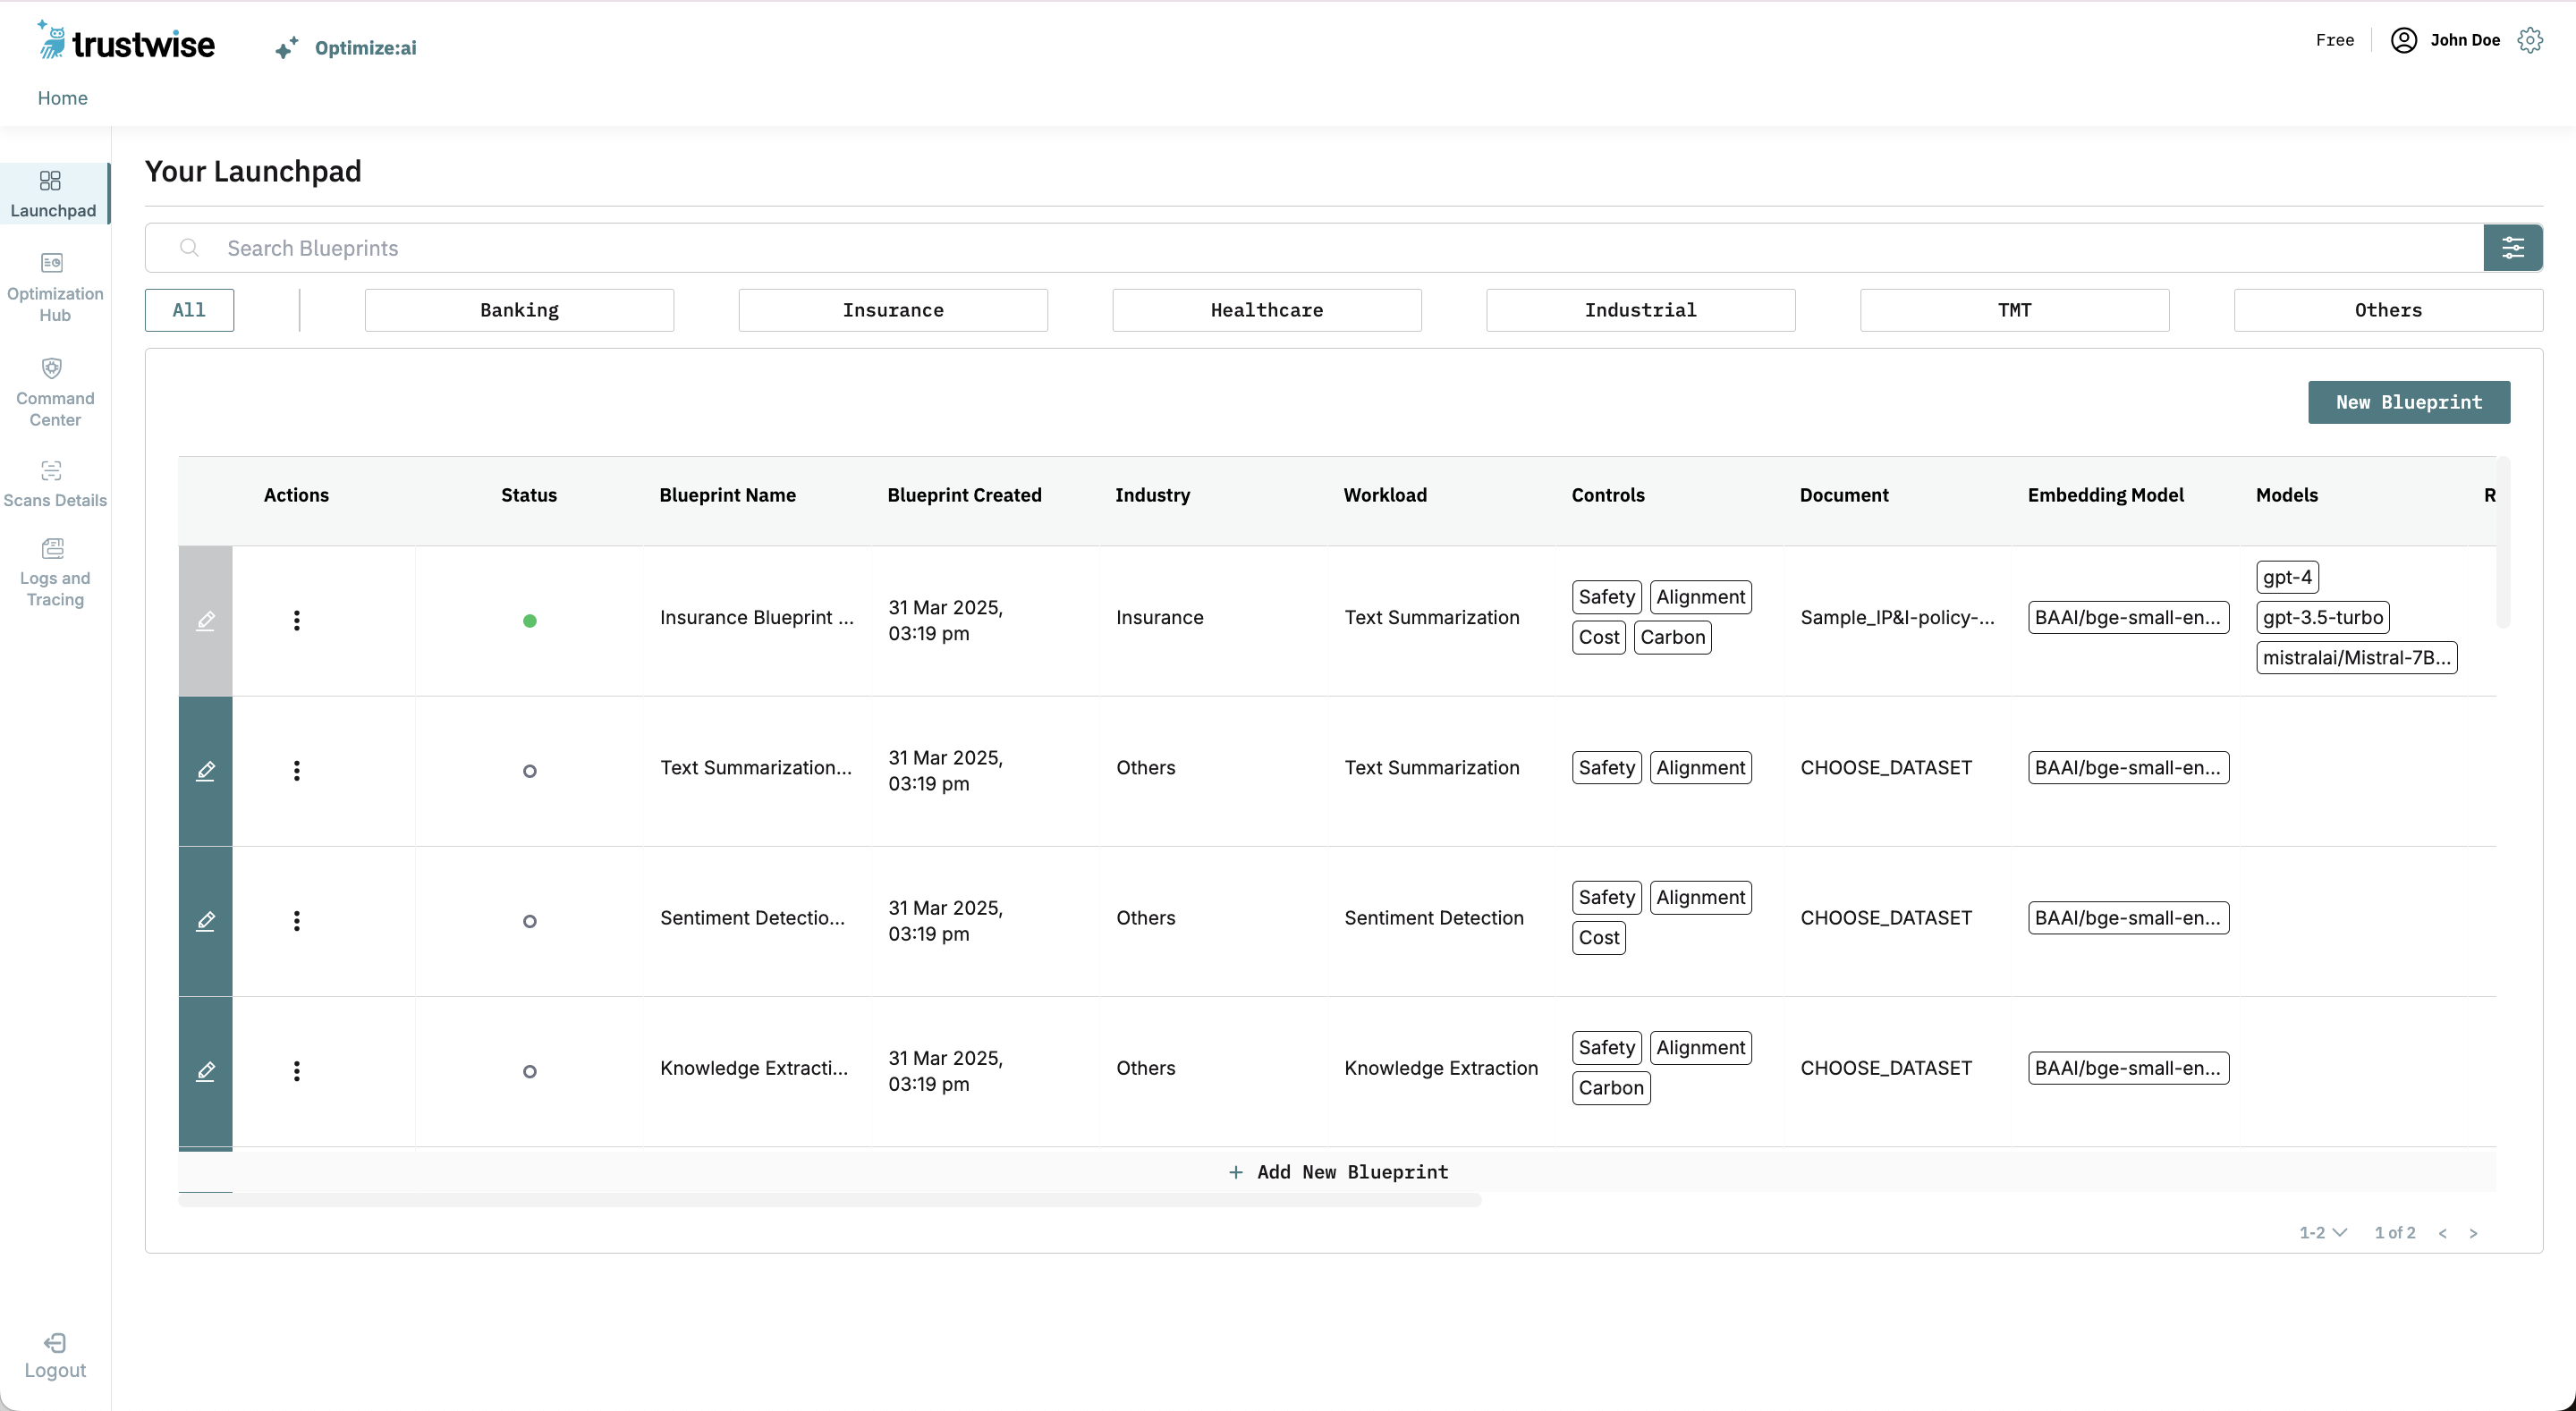Click the Logout icon
Screen dimensions: 2576x1411
click(x=55, y=1343)
